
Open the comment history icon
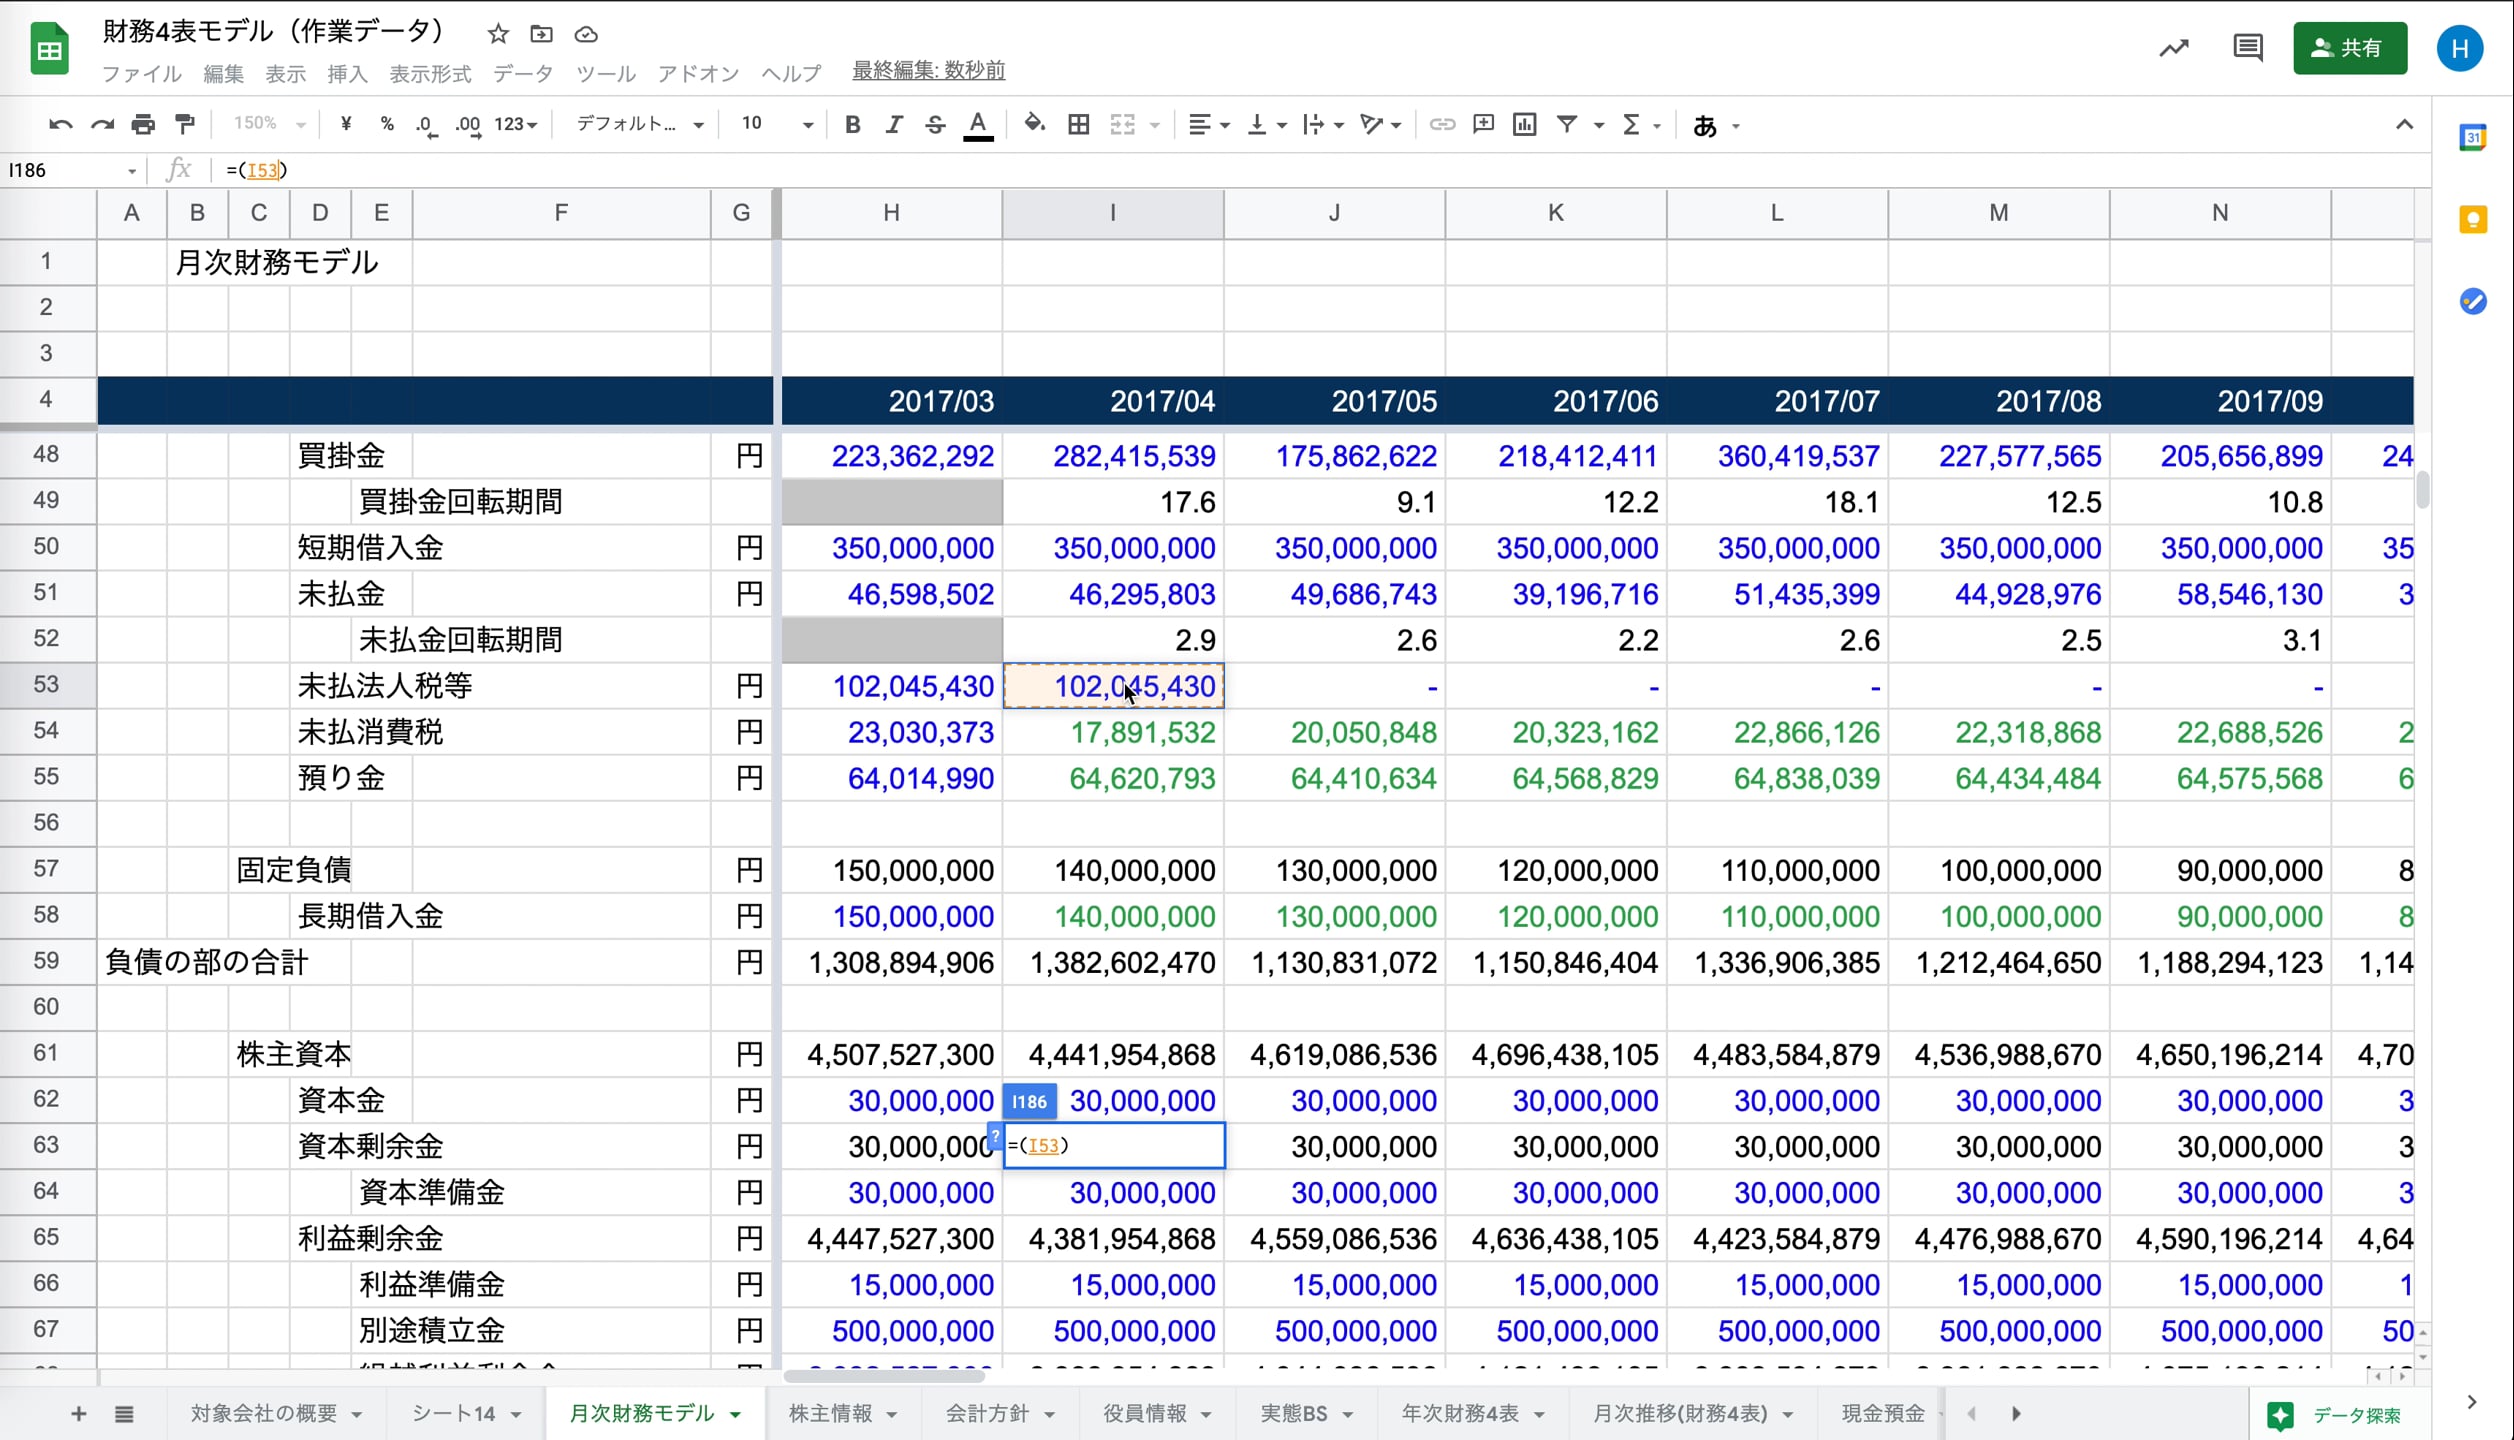[2247, 48]
